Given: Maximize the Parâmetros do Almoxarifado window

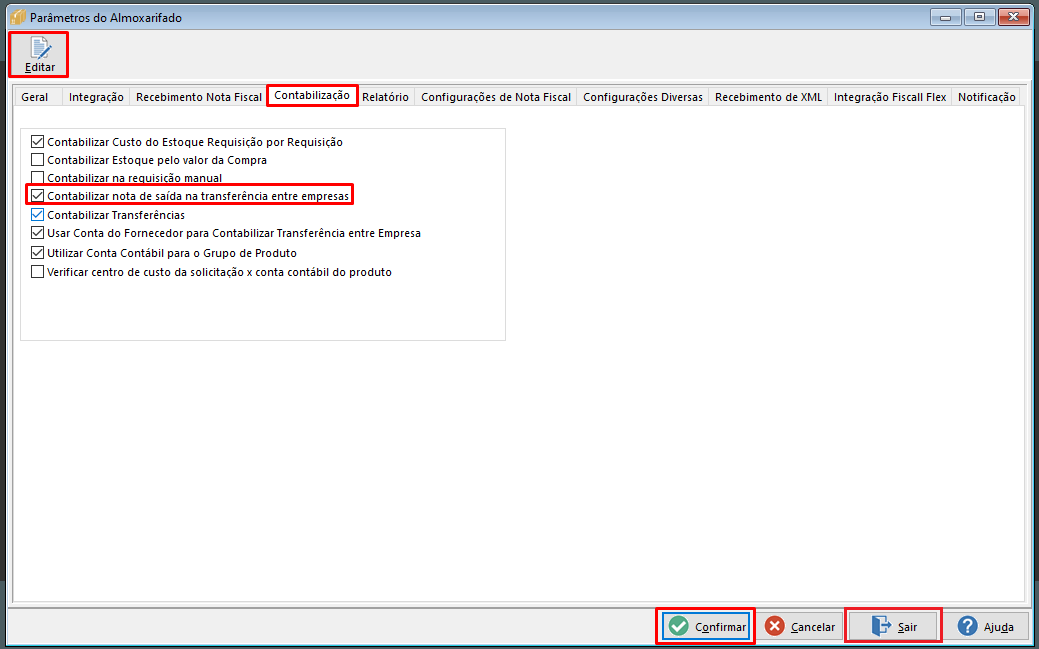Looking at the screenshot, I should pos(979,17).
